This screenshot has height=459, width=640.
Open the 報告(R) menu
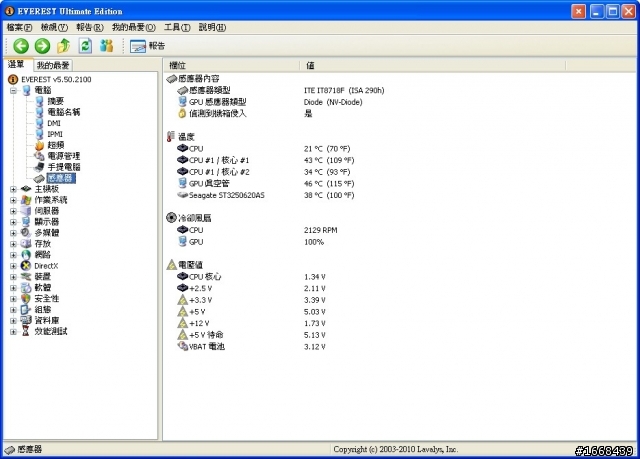point(90,27)
